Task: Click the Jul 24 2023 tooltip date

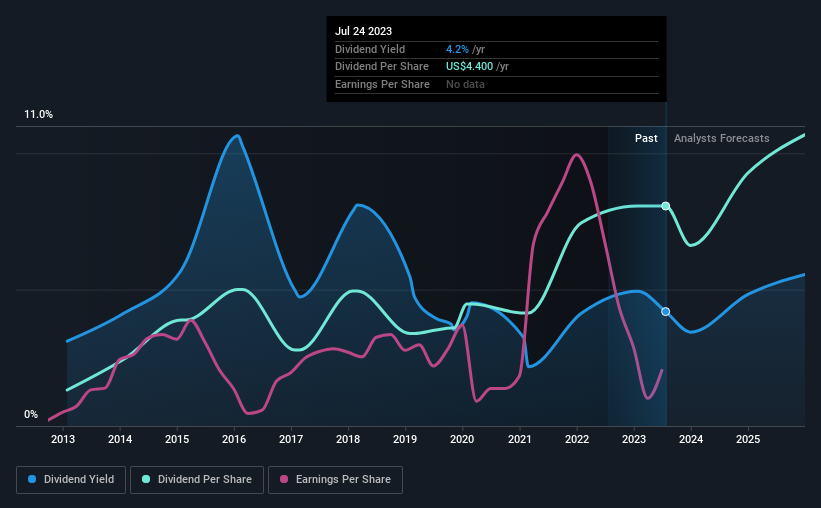Action: click(x=364, y=31)
